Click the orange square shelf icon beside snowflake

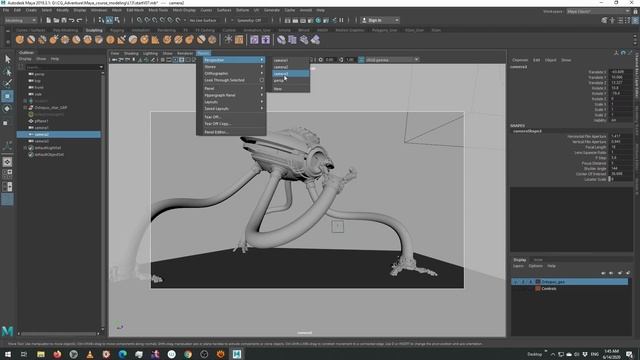tap(239, 40)
